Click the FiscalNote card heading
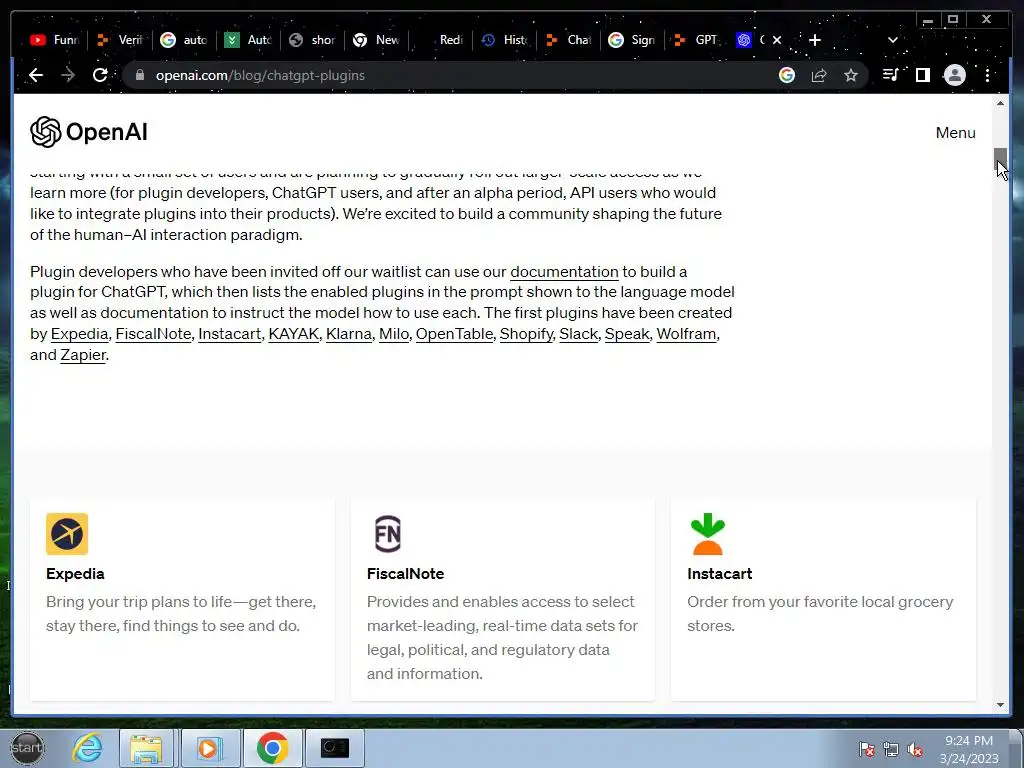Image resolution: width=1024 pixels, height=768 pixels. [x=406, y=573]
